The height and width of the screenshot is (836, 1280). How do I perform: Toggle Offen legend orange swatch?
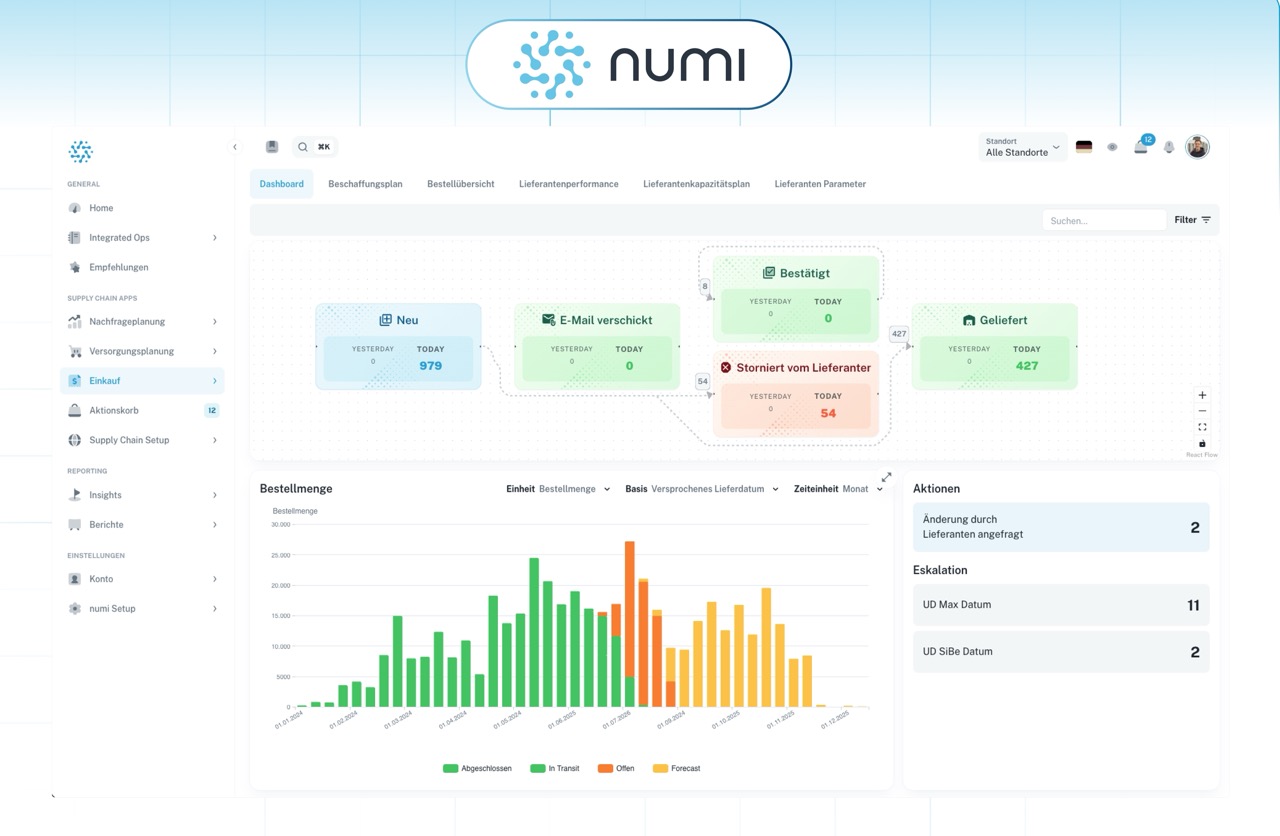605,768
